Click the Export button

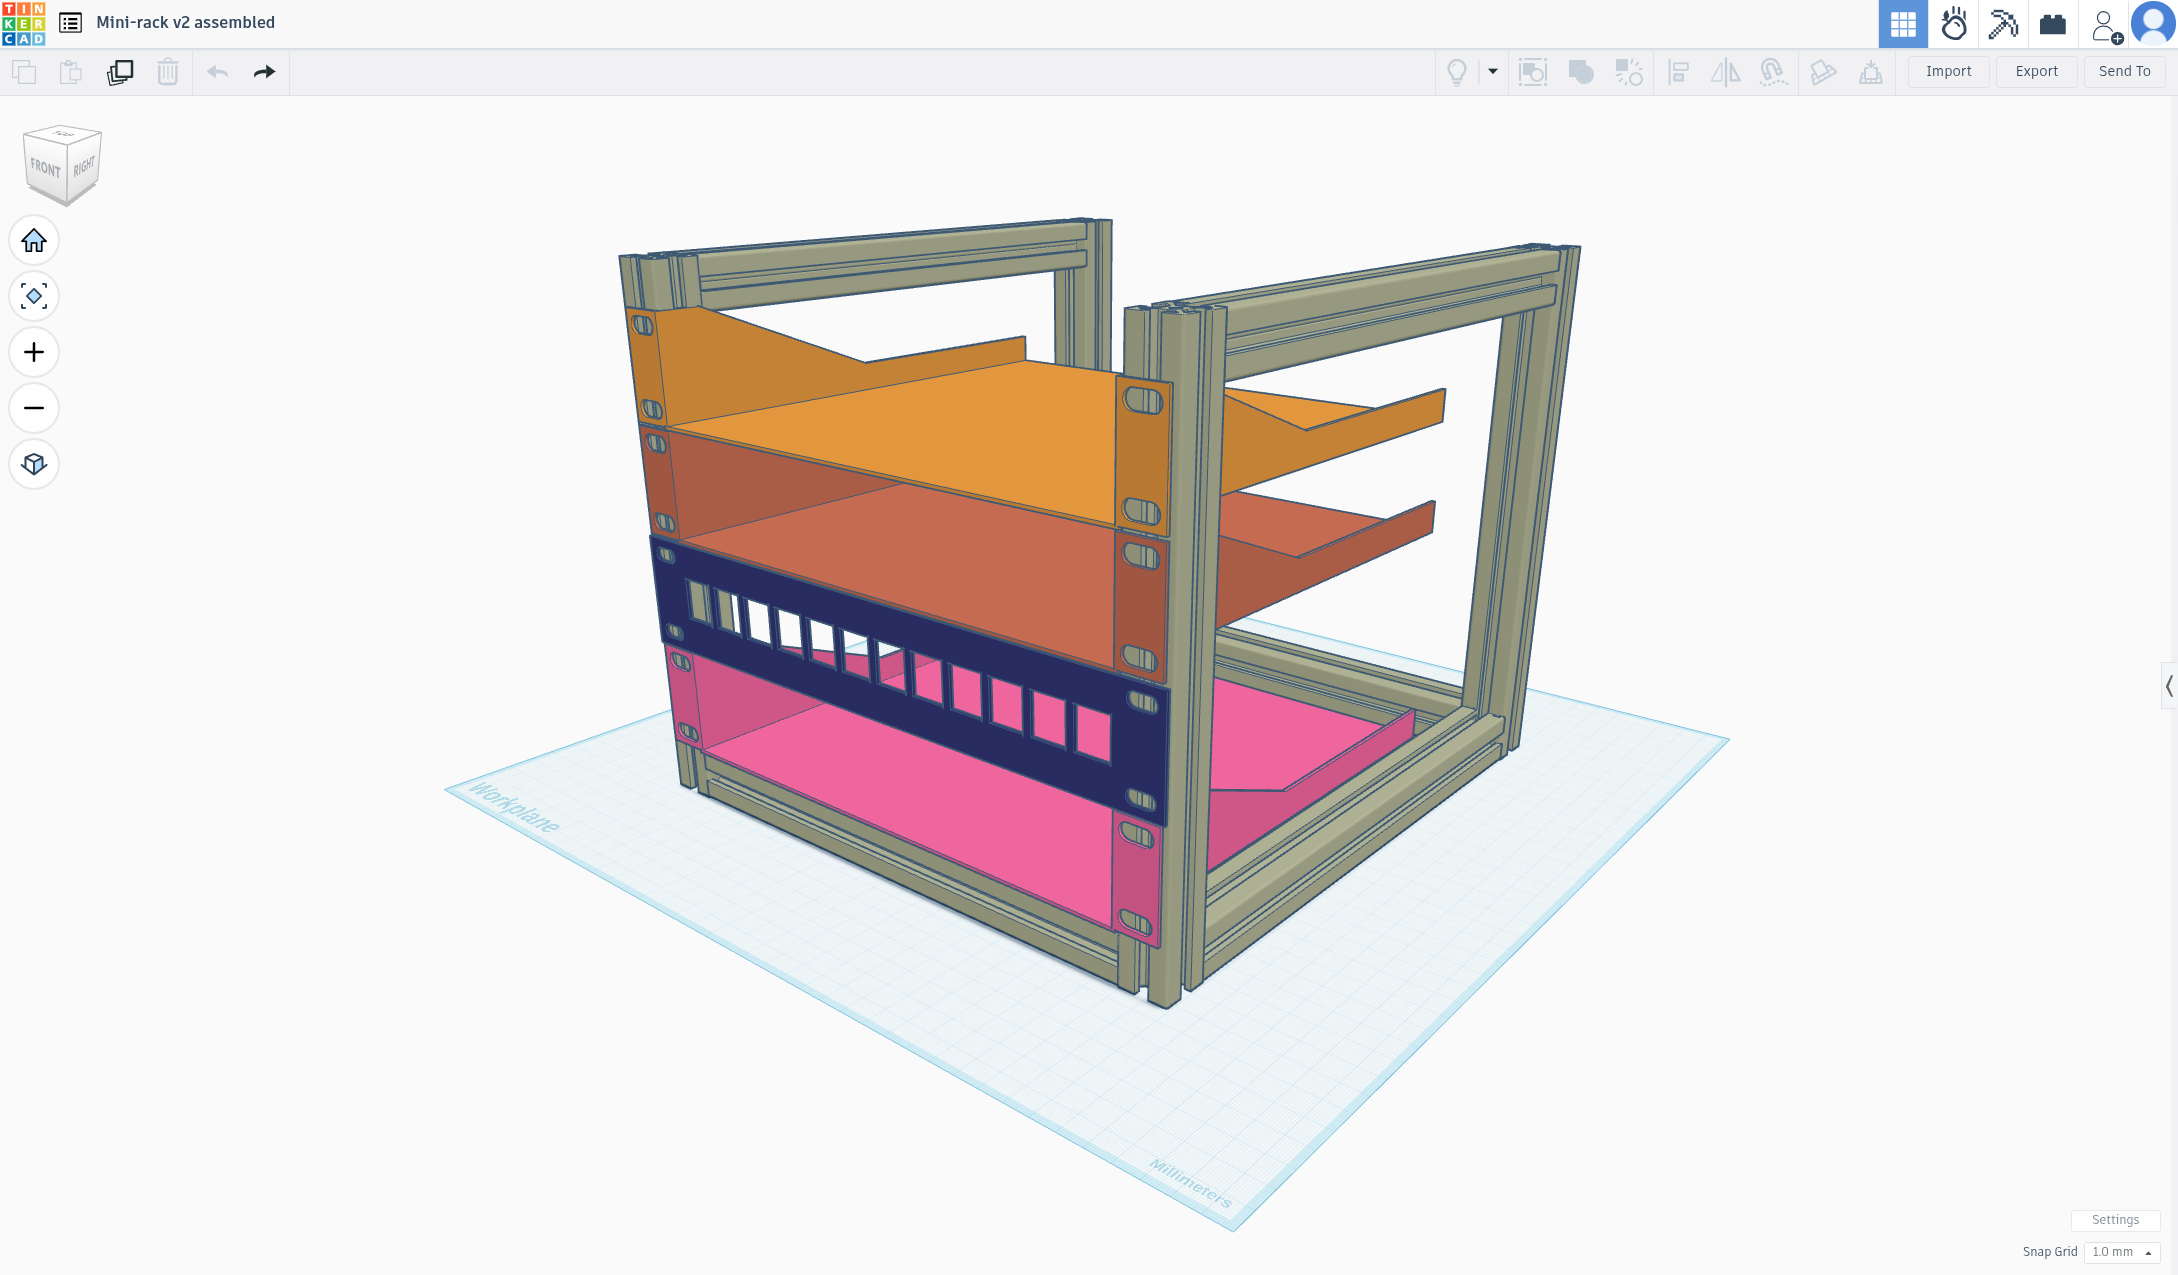pyautogui.click(x=2036, y=72)
